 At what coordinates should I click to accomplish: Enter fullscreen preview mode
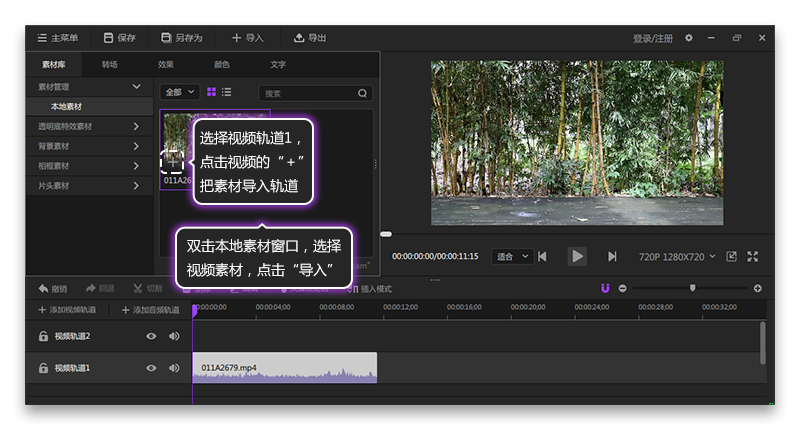tap(753, 256)
